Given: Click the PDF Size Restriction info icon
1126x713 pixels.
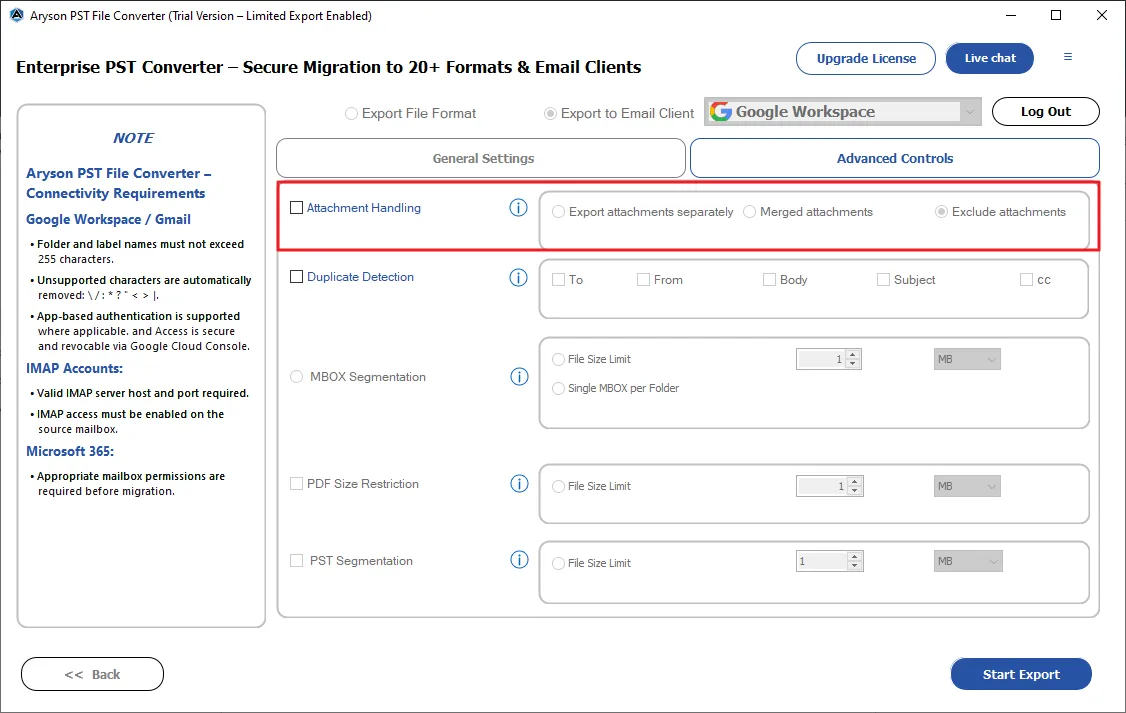Looking at the screenshot, I should tap(519, 483).
